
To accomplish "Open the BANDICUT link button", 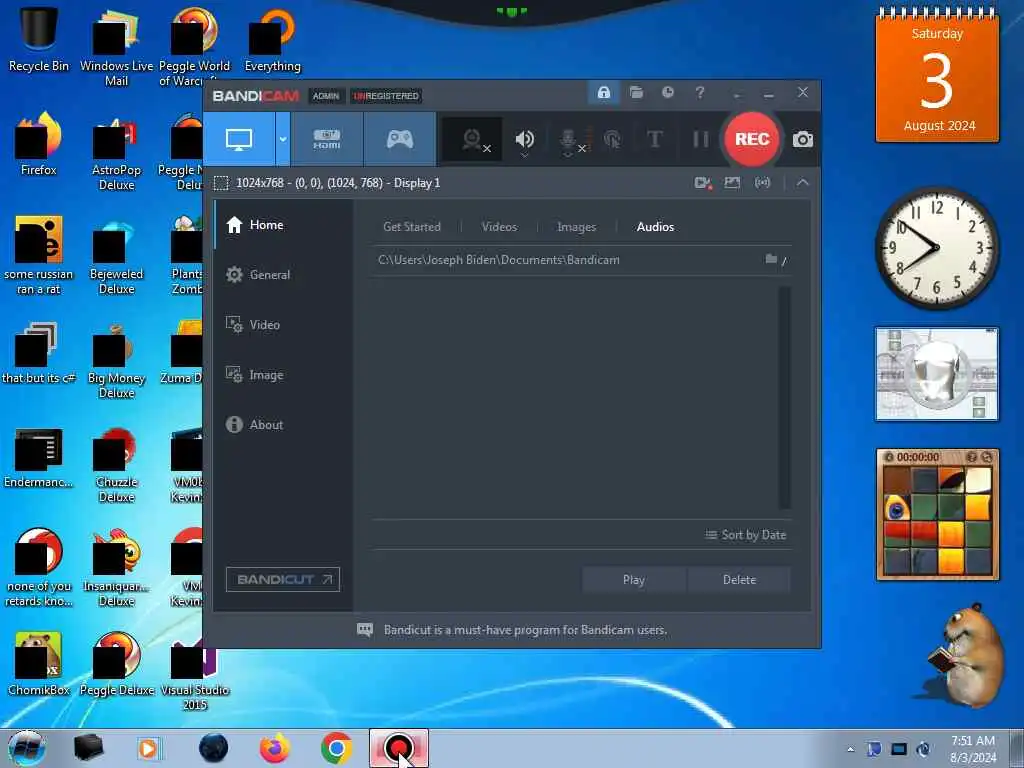I will [283, 579].
